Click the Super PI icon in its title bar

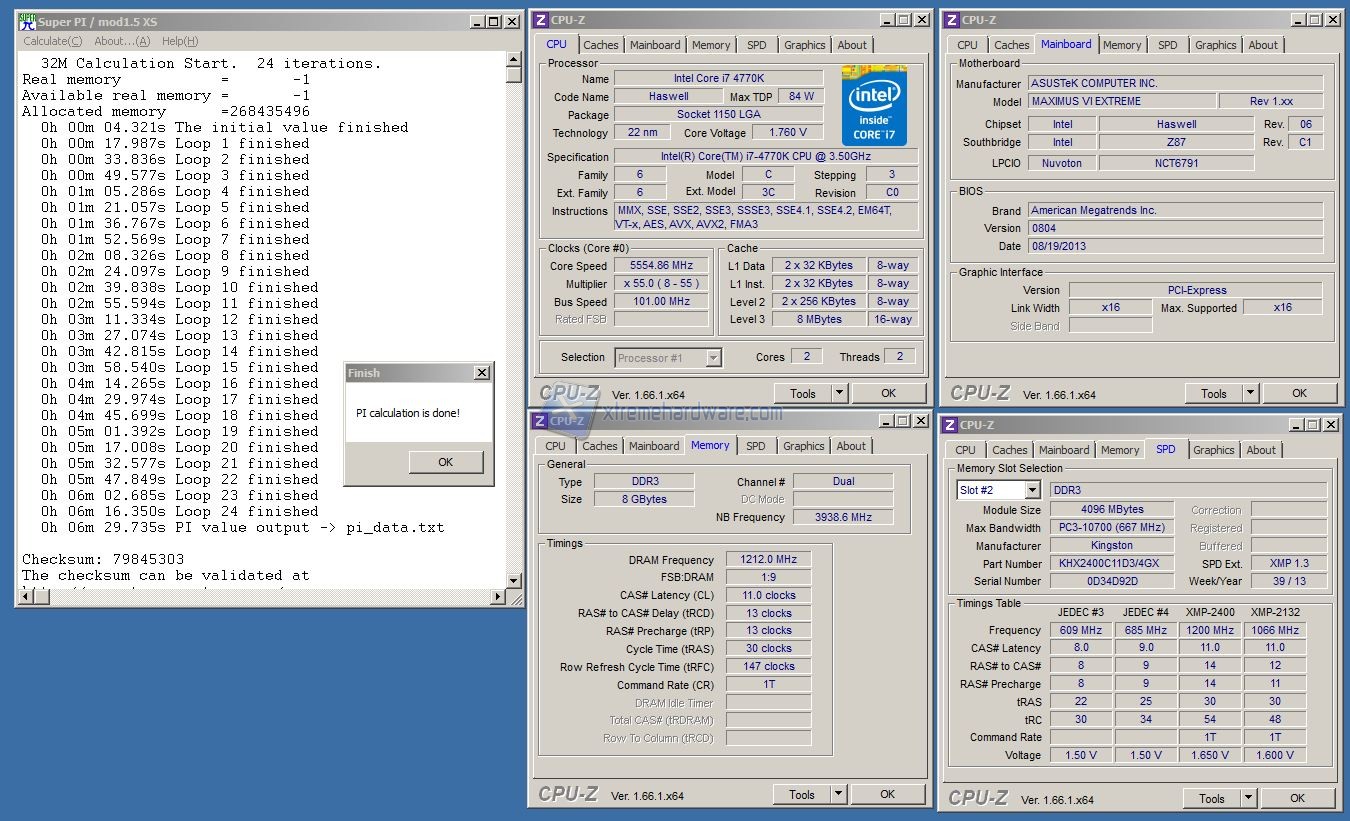click(x=28, y=22)
